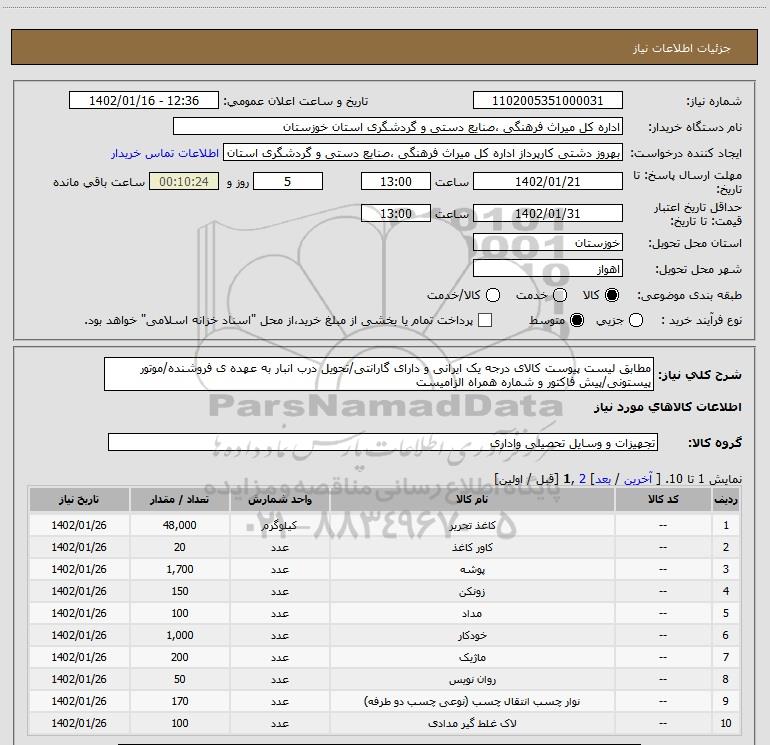Click the general need description text box
770x745 pixels.
pos(379,374)
